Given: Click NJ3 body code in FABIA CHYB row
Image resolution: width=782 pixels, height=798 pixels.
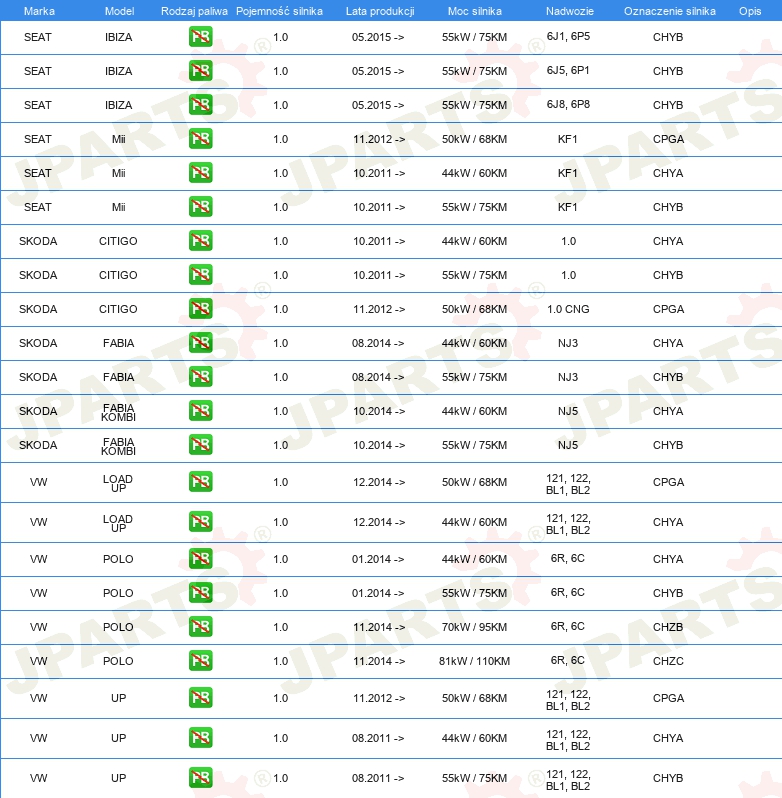Looking at the screenshot, I should [x=568, y=377].
